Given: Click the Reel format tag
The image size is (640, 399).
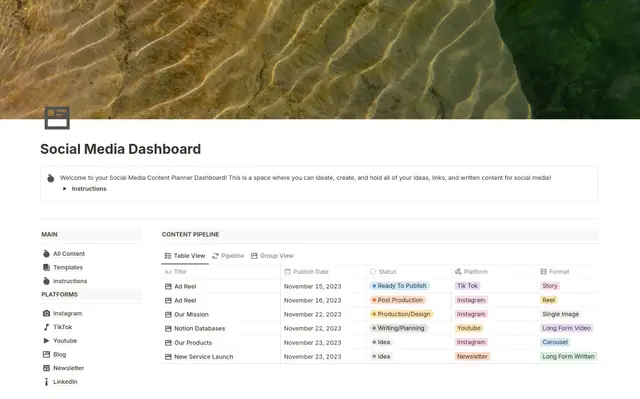Looking at the screenshot, I should point(549,300).
